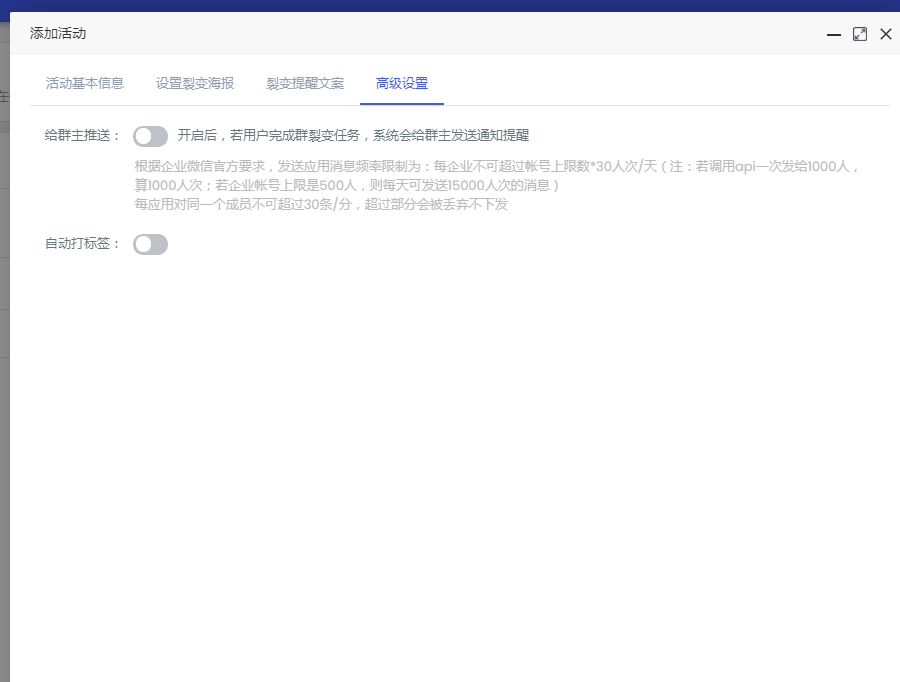The image size is (900, 682).
Task: Click the 每应用对同一个成员 limit note line
Action: [321, 204]
